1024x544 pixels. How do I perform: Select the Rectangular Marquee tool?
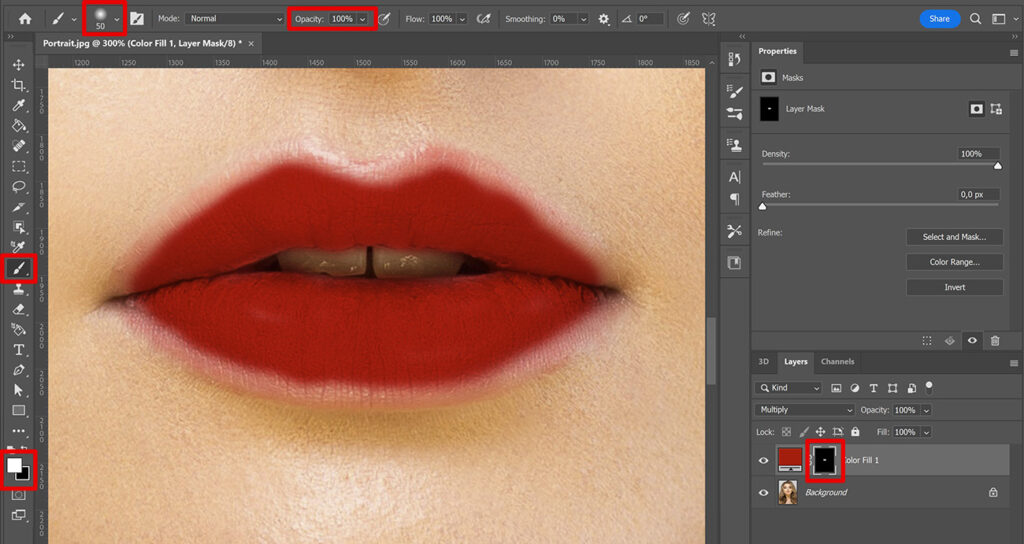point(18,166)
